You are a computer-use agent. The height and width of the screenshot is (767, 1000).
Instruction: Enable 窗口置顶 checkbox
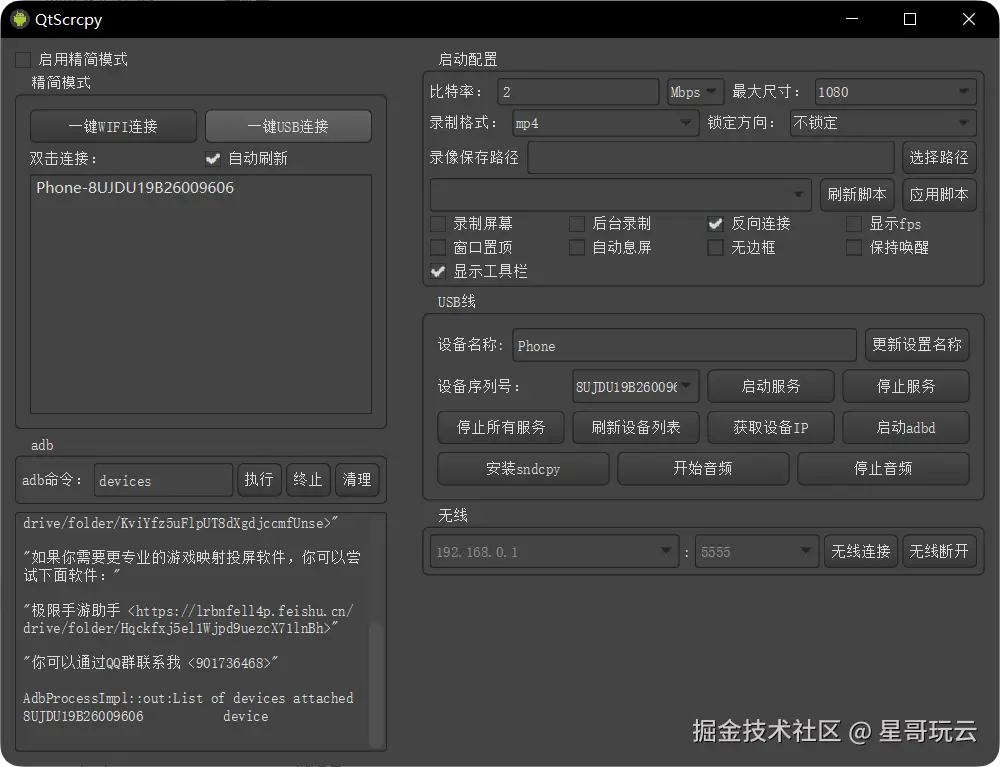coord(438,247)
